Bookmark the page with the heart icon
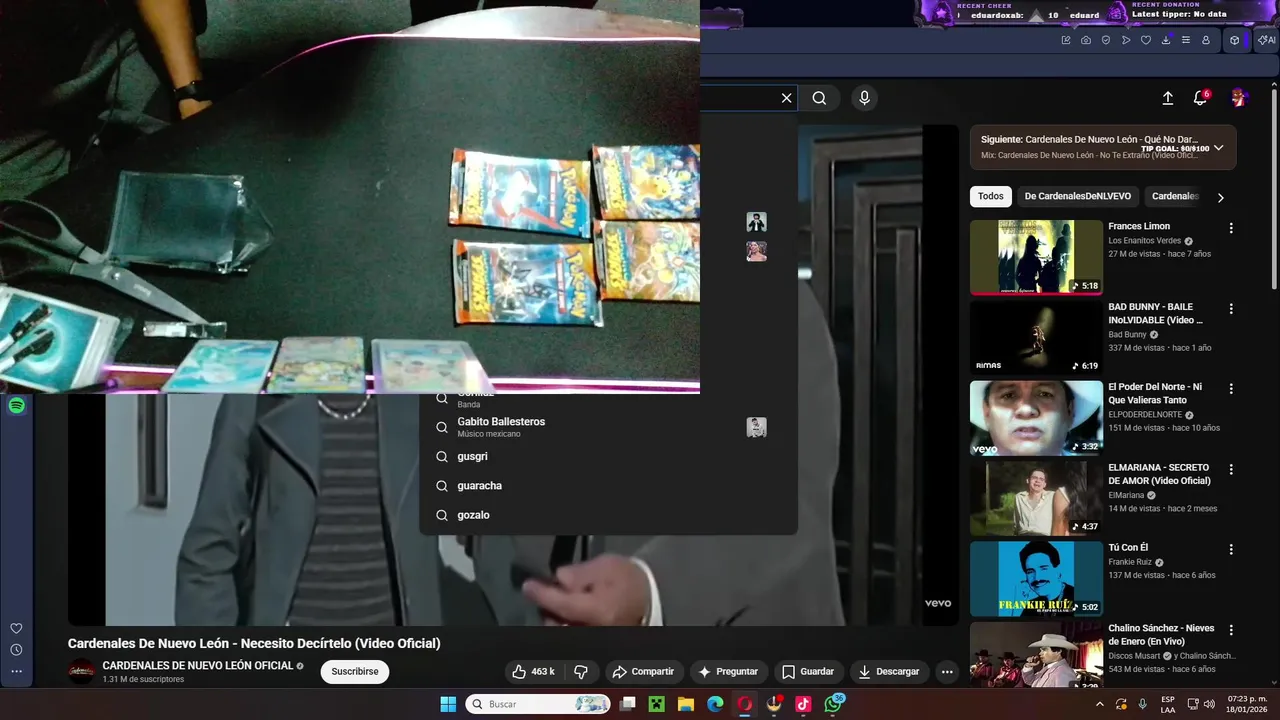1280x720 pixels. pos(1146,40)
